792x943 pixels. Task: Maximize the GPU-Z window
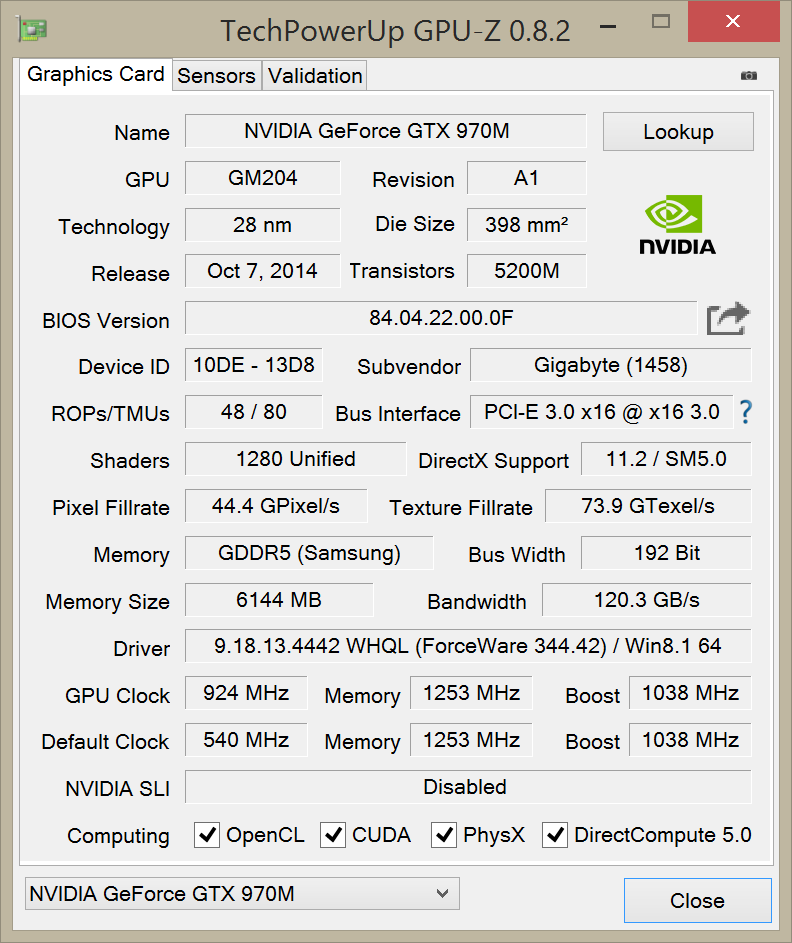(661, 22)
